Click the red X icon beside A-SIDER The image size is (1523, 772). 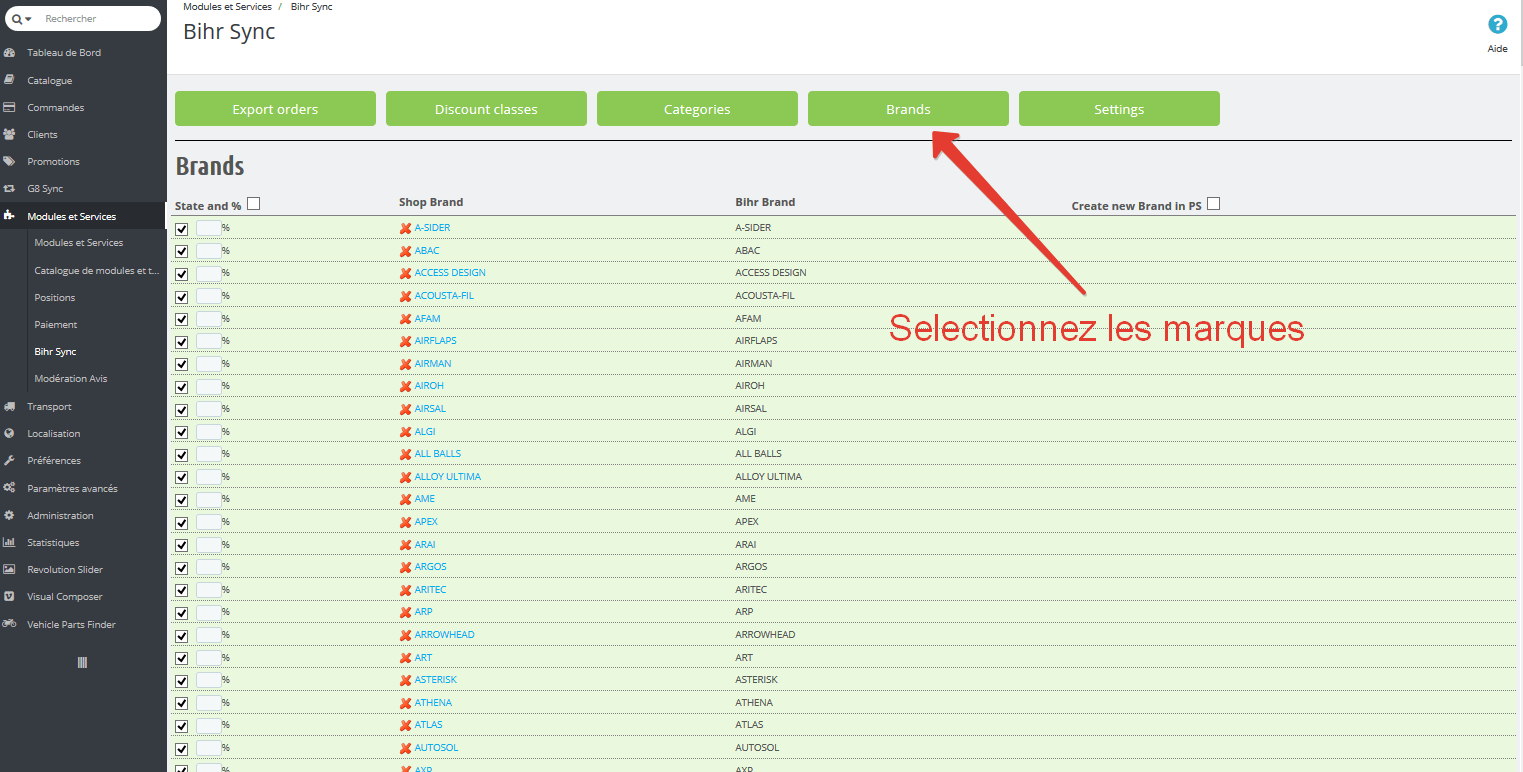pyautogui.click(x=405, y=228)
